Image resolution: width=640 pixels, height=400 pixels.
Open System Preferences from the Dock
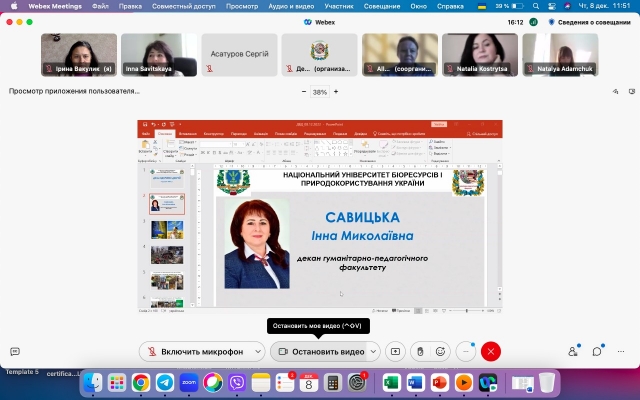[x=357, y=382]
